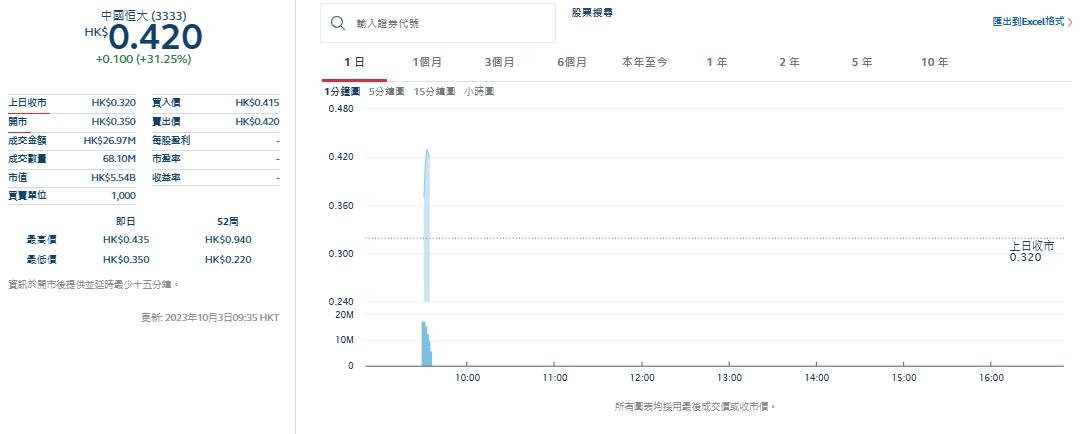Click the 52周 column header
The height and width of the screenshot is (434, 1080).
pyautogui.click(x=228, y=221)
